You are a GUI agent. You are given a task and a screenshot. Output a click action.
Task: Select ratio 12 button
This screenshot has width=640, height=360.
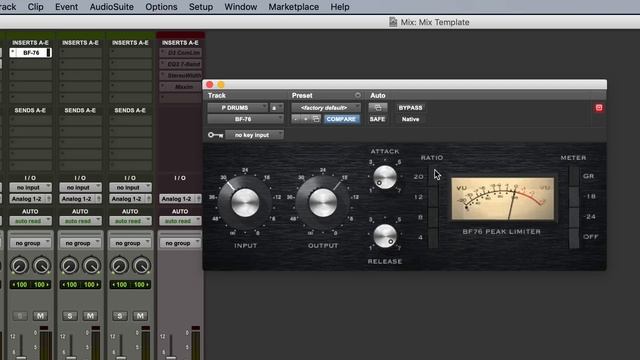pos(433,197)
